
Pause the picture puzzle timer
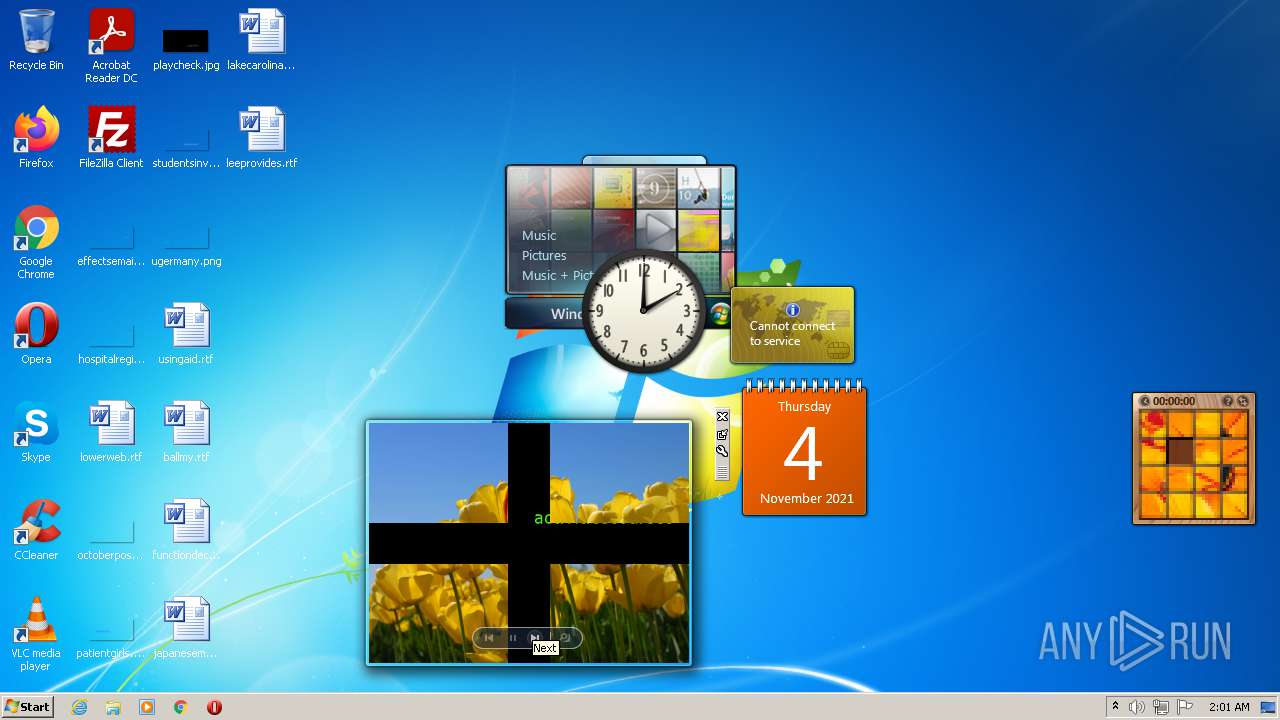[x=1145, y=401]
